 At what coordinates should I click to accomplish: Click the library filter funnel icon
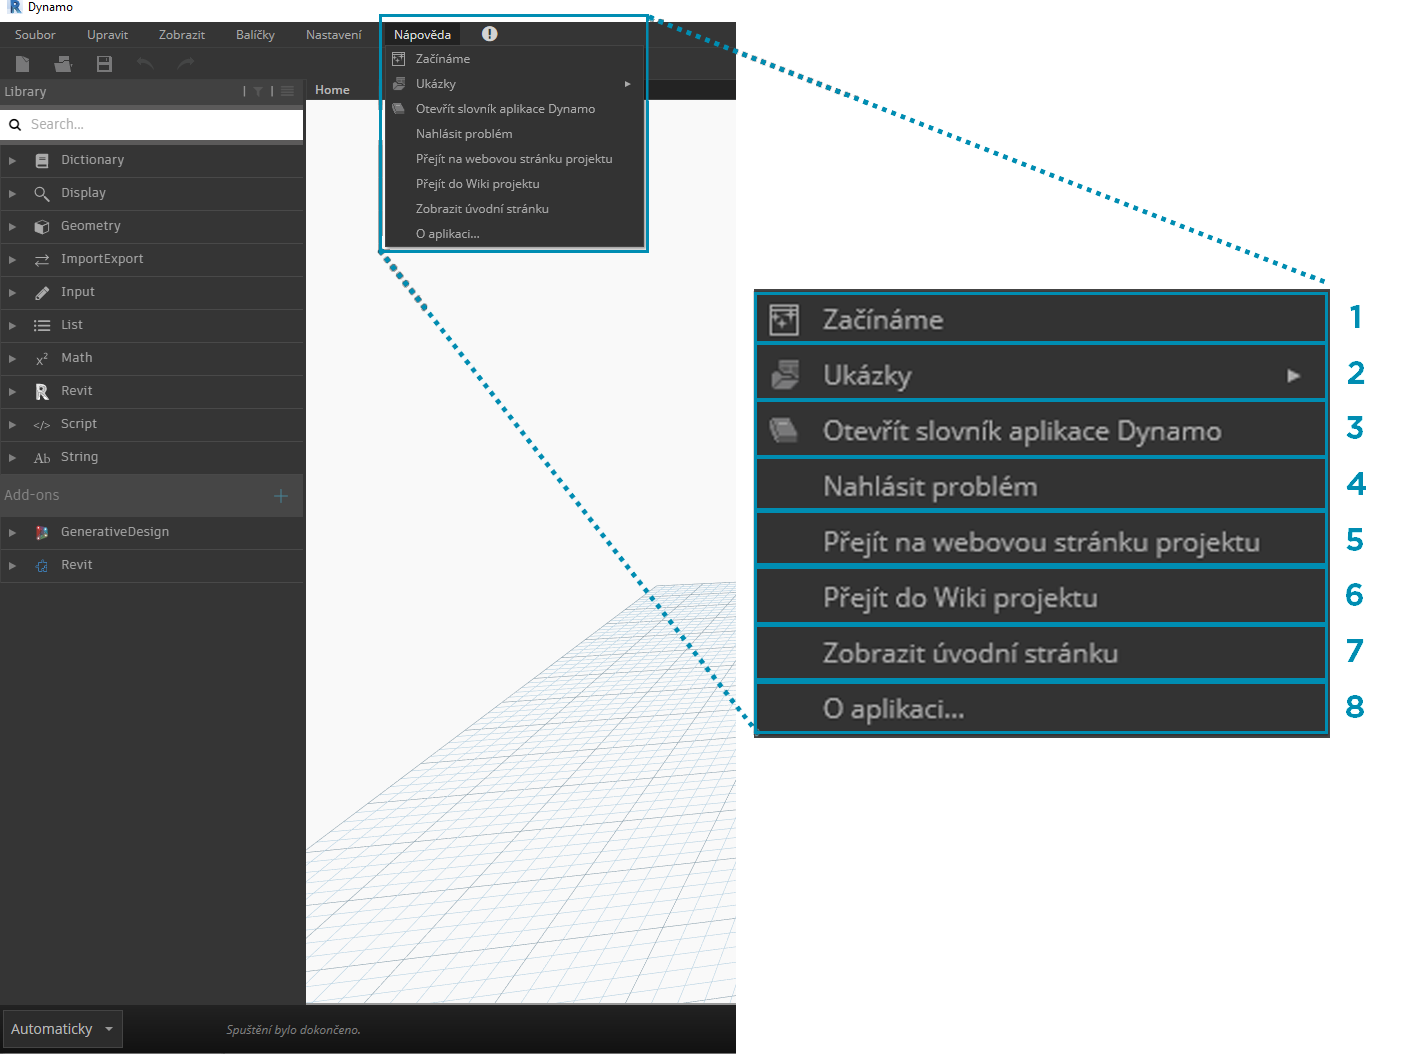point(258,91)
